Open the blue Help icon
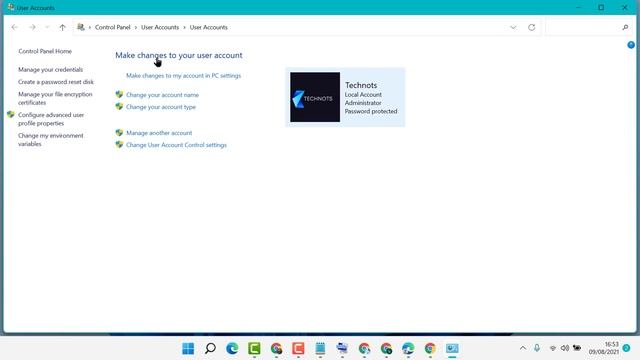 (631, 45)
